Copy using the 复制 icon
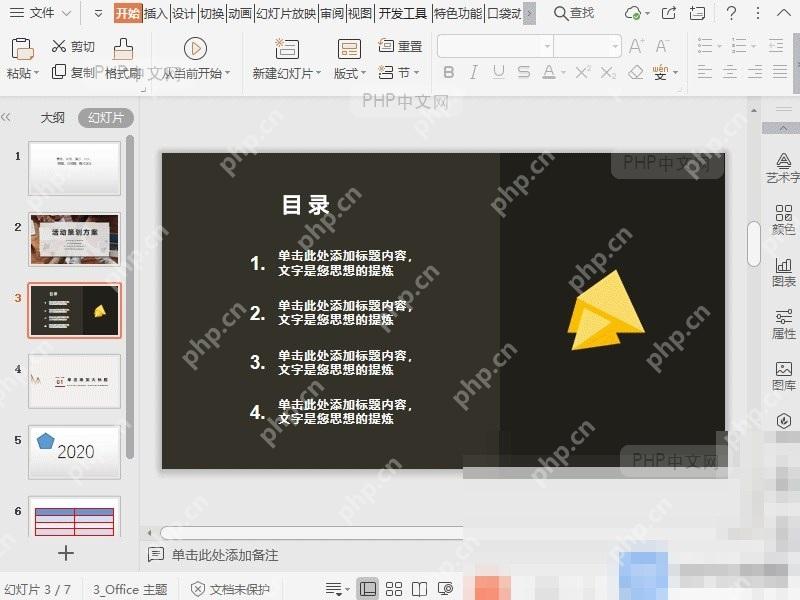 pos(59,71)
